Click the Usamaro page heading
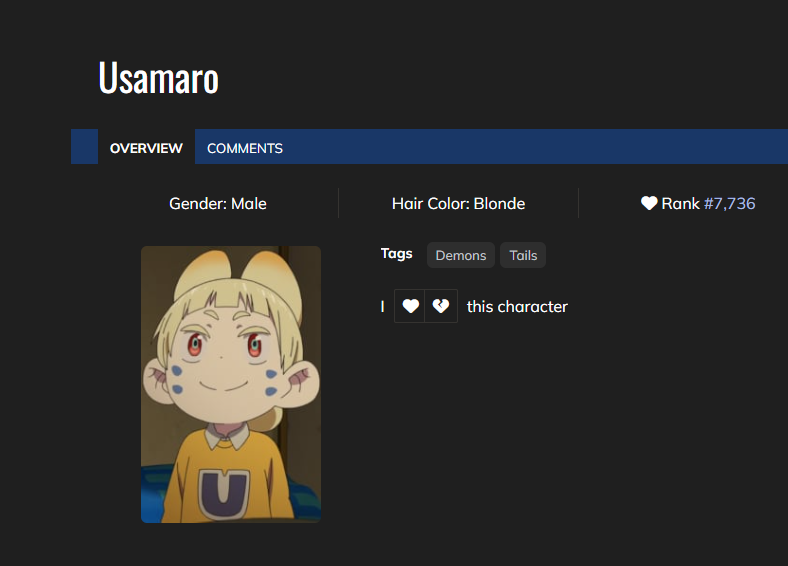Viewport: 788px width, 566px height. (158, 78)
